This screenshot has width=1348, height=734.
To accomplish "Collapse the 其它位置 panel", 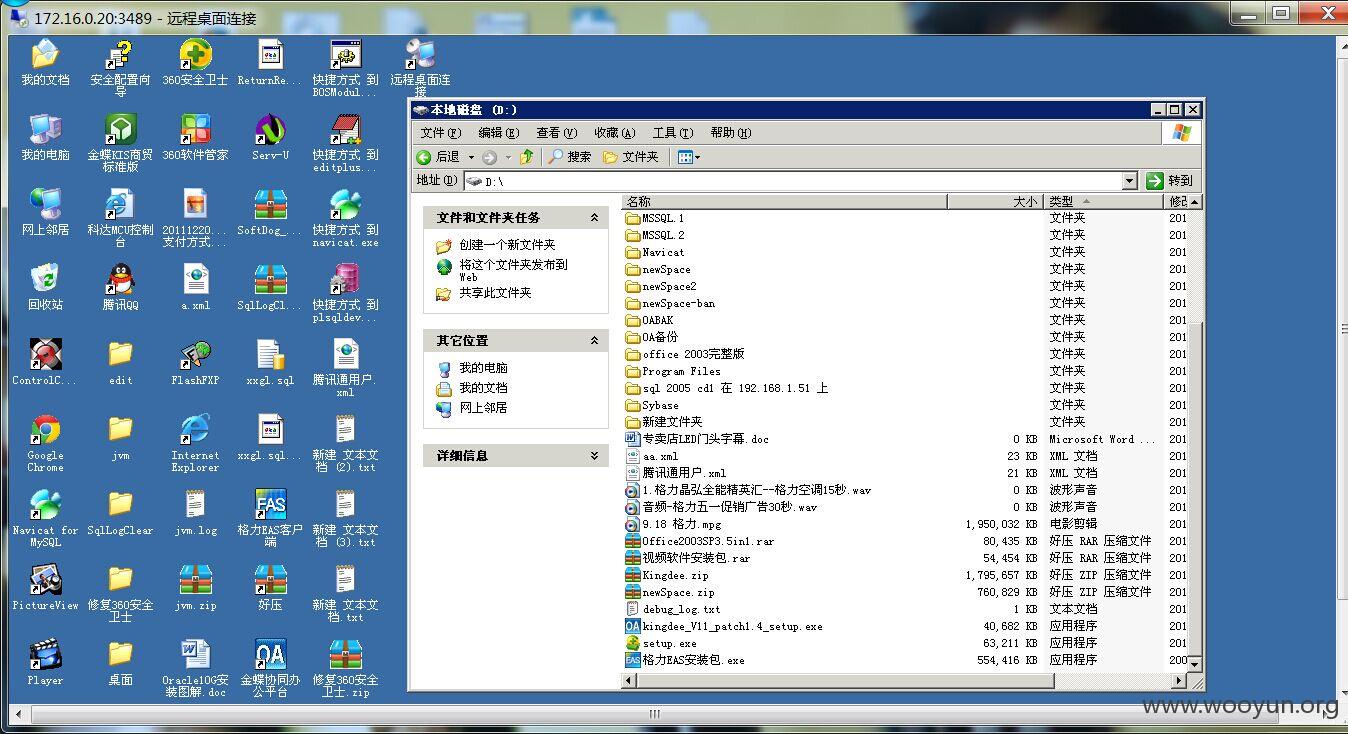I will coord(594,340).
